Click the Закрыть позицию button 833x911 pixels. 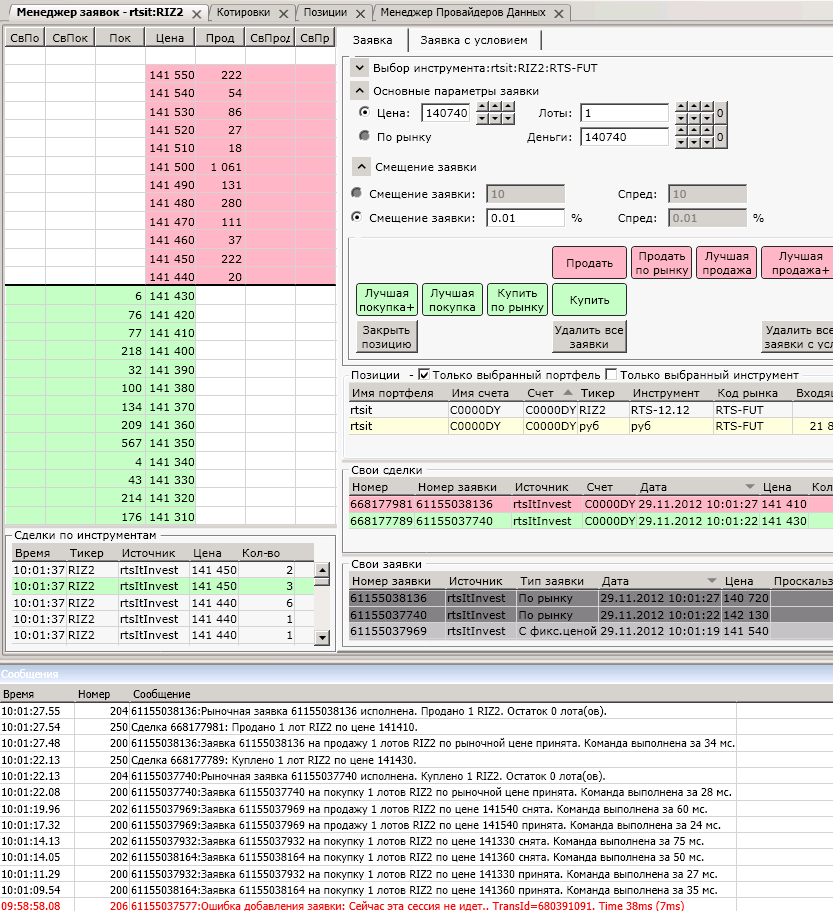pyautogui.click(x=387, y=336)
